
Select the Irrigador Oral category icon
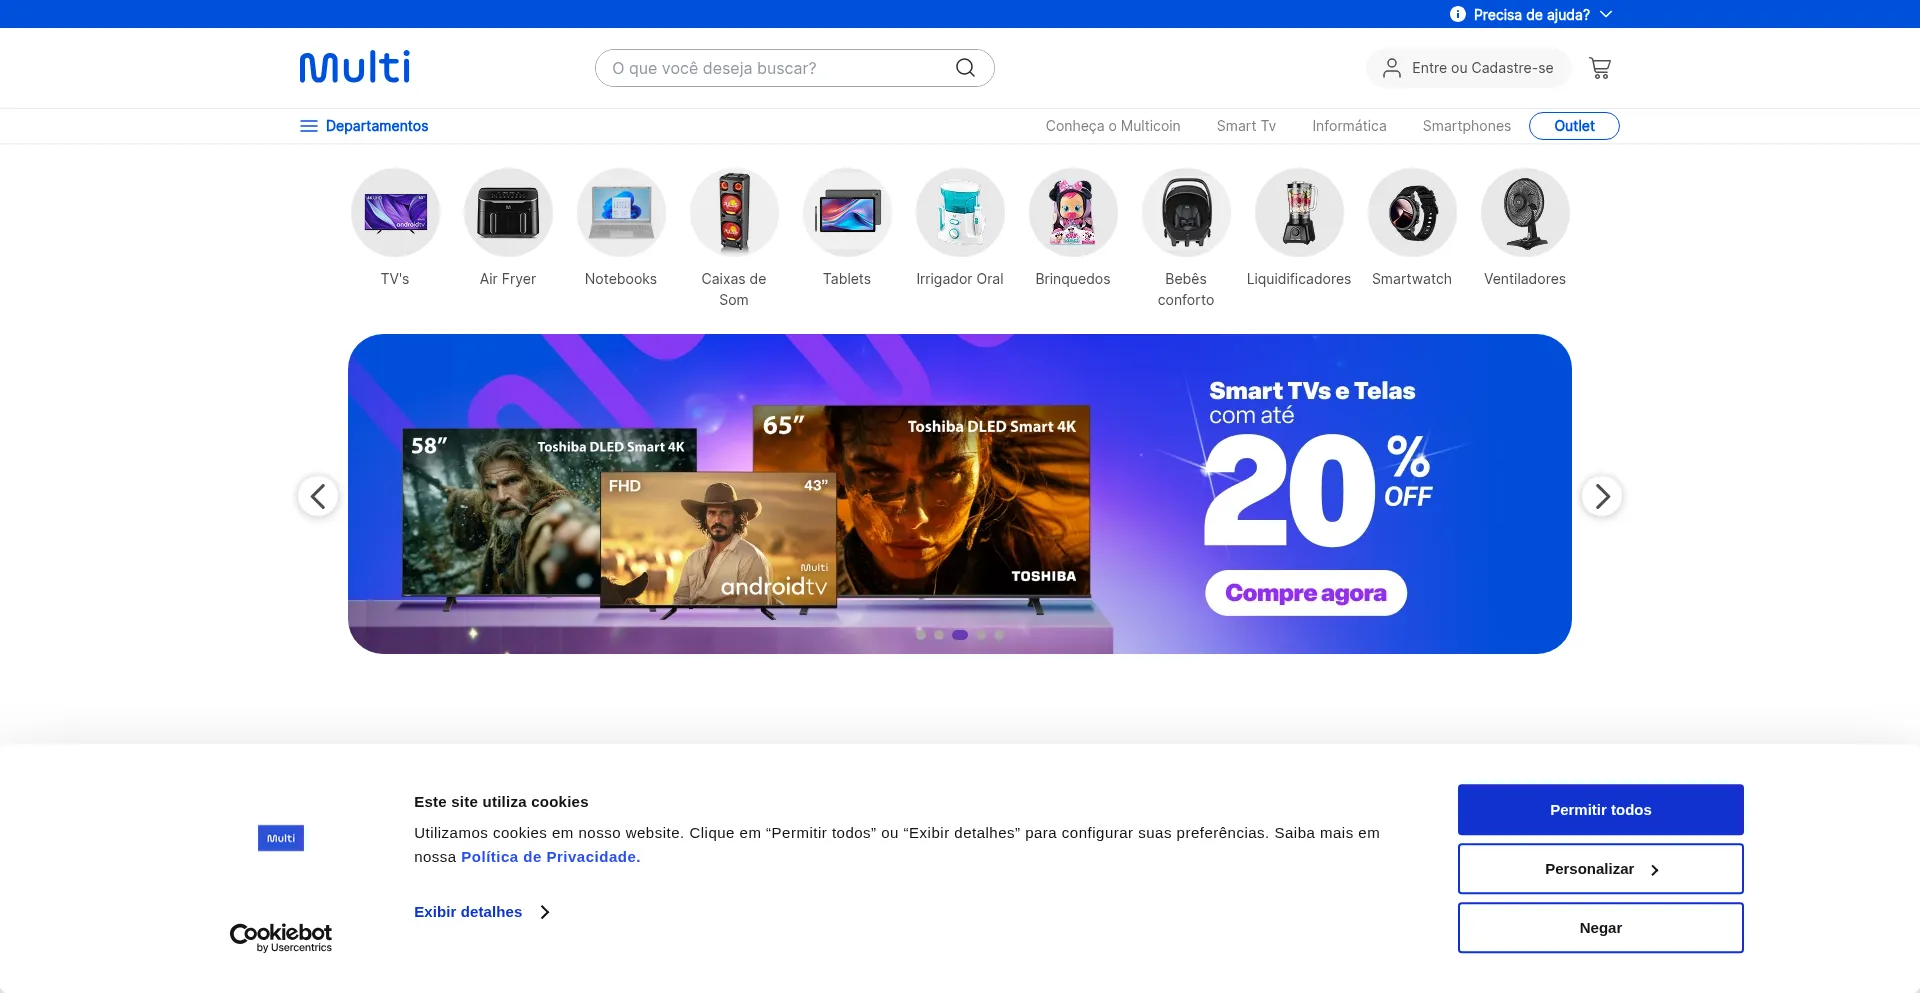pyautogui.click(x=960, y=212)
